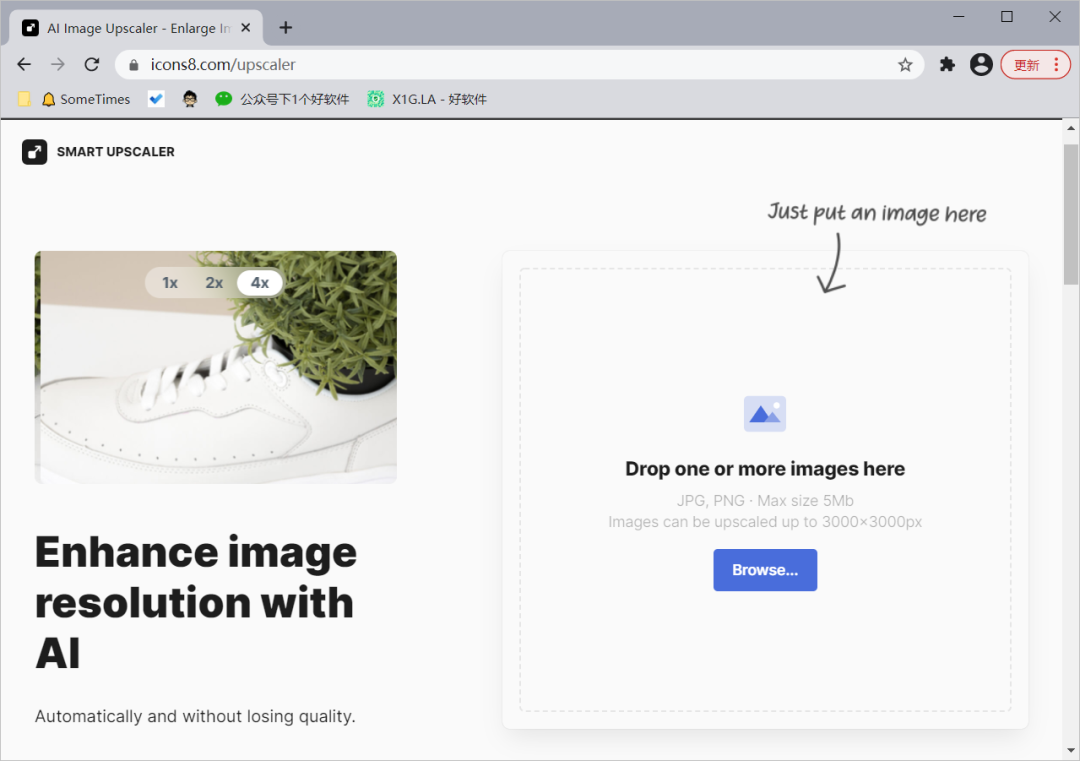1080x761 pixels.
Task: Open the Chrome extensions puzzle icon
Action: tap(947, 65)
